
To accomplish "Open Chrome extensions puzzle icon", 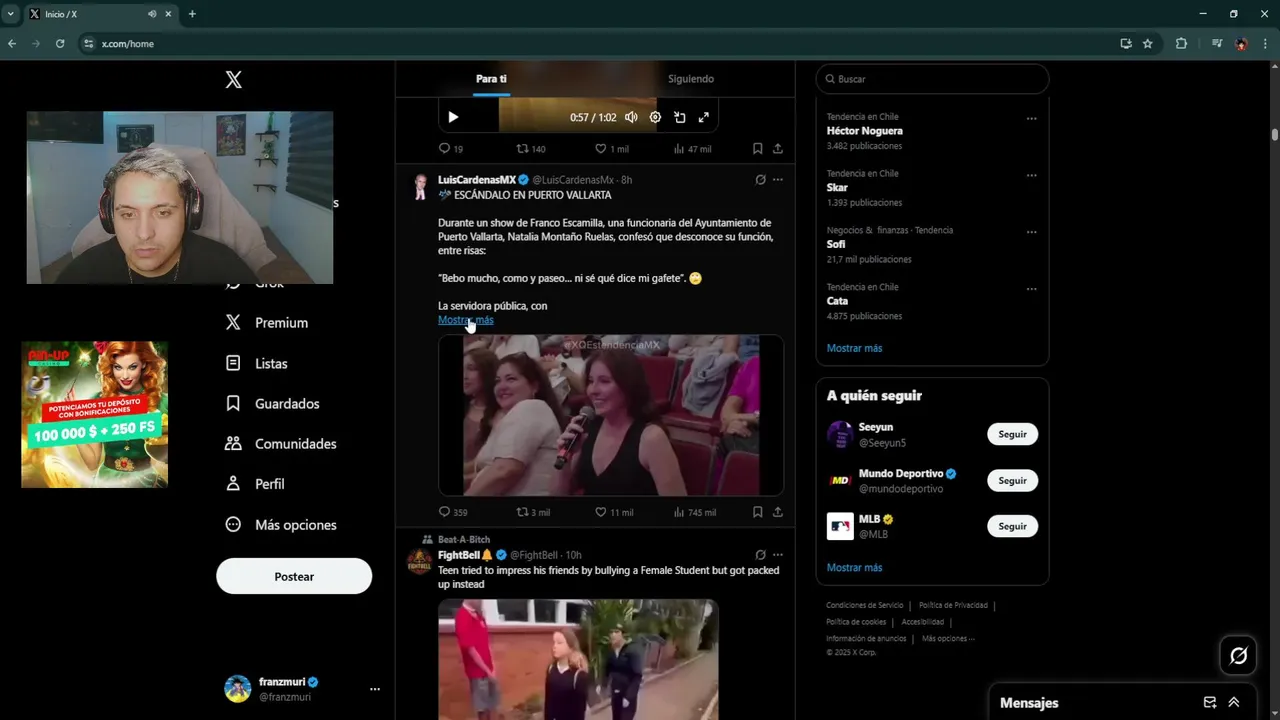I will (x=1181, y=44).
